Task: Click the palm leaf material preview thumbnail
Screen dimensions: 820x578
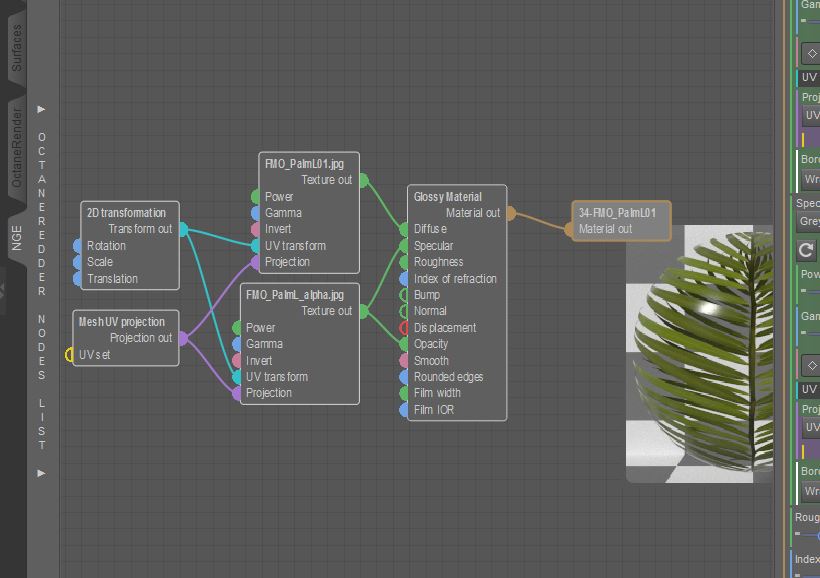Action: [x=700, y=354]
